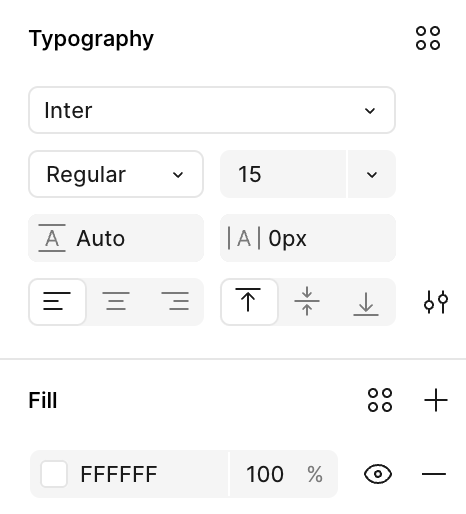
Task: Set vertical alignment to middle
Action: click(307, 302)
